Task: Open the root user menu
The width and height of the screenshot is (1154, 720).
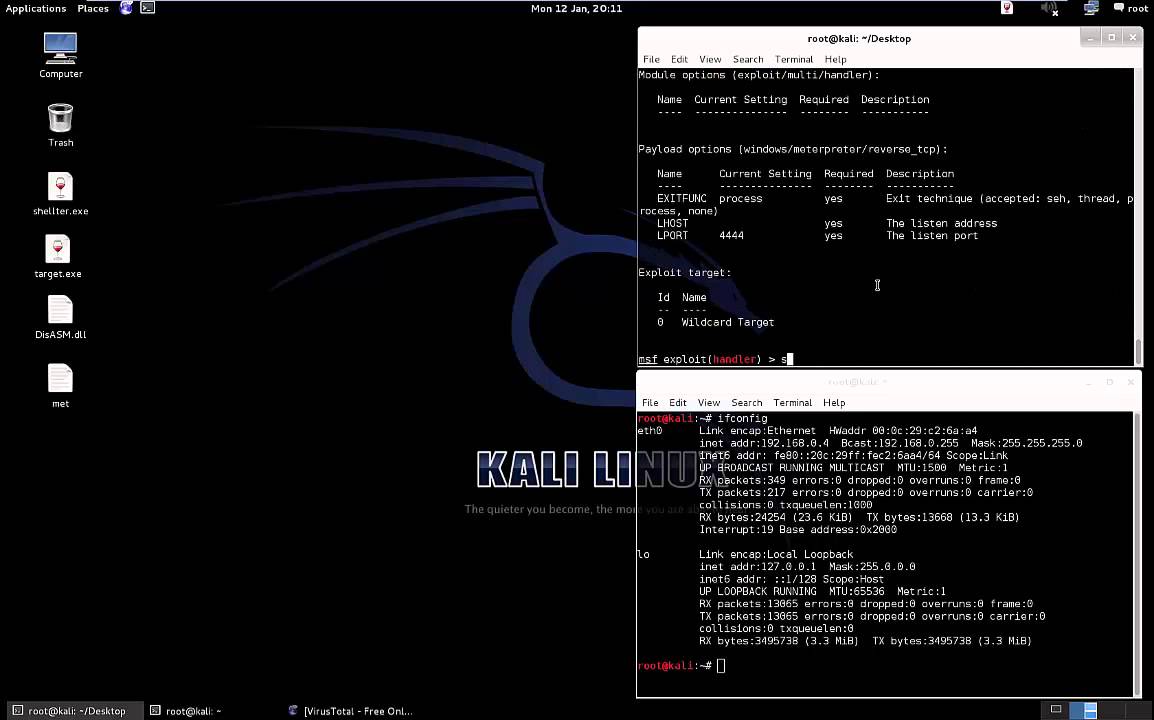Action: point(1130,8)
